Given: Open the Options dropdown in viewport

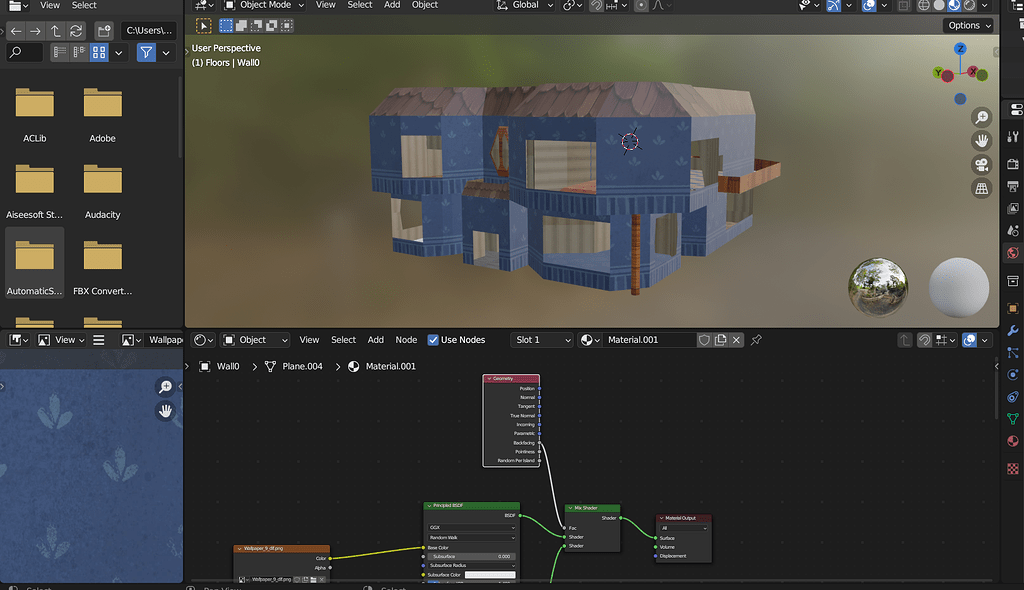Looking at the screenshot, I should click(969, 25).
